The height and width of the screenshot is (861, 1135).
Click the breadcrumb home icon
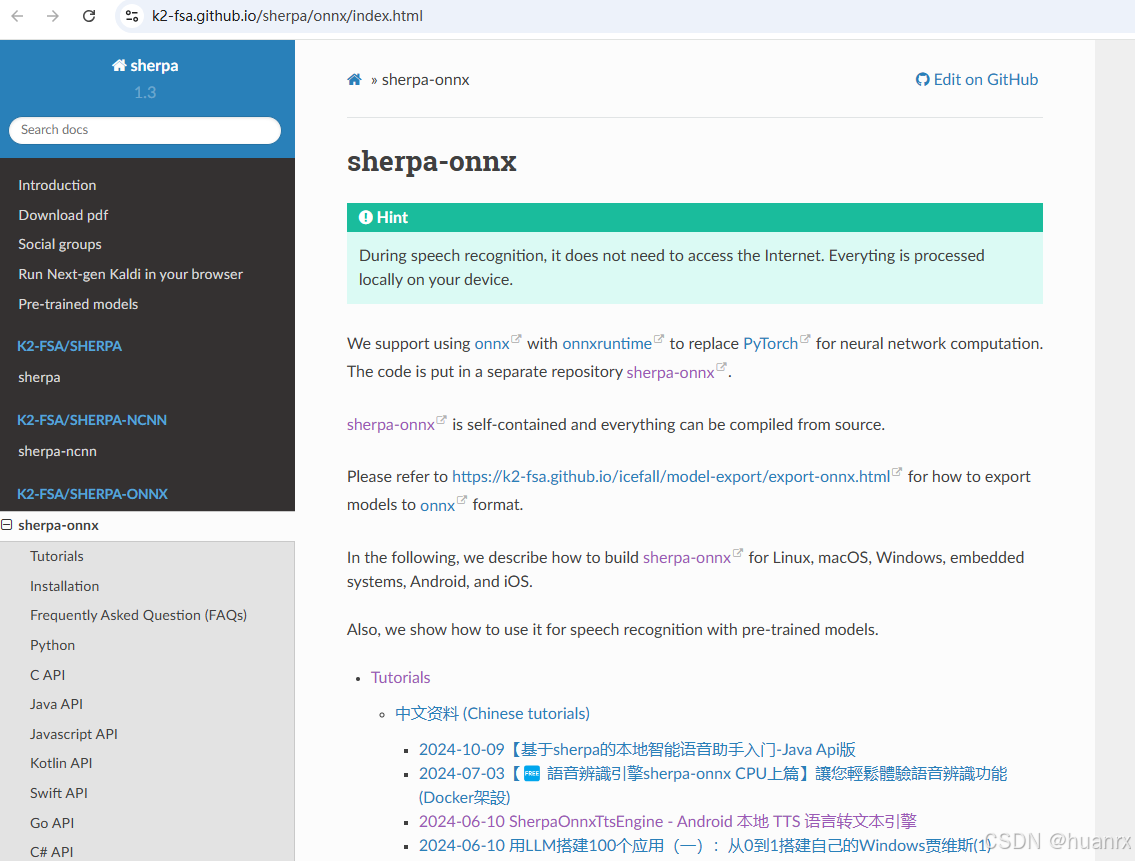click(354, 80)
